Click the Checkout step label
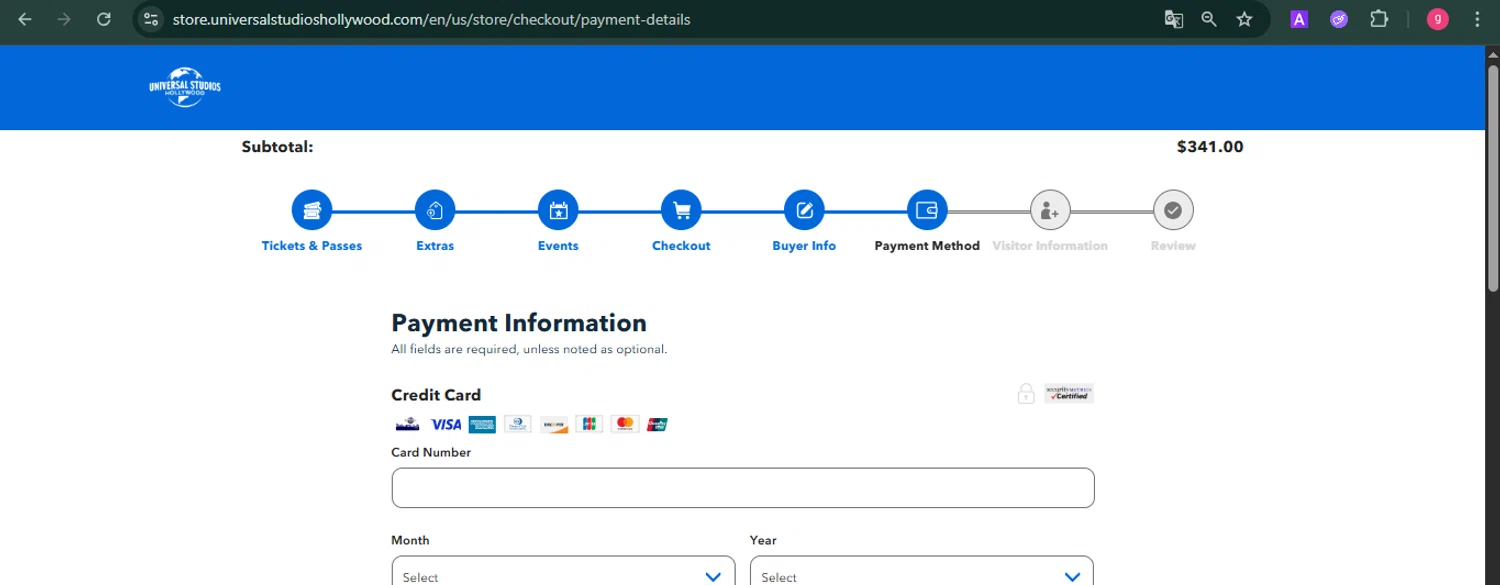Viewport: 1500px width, 585px height. pos(681,246)
